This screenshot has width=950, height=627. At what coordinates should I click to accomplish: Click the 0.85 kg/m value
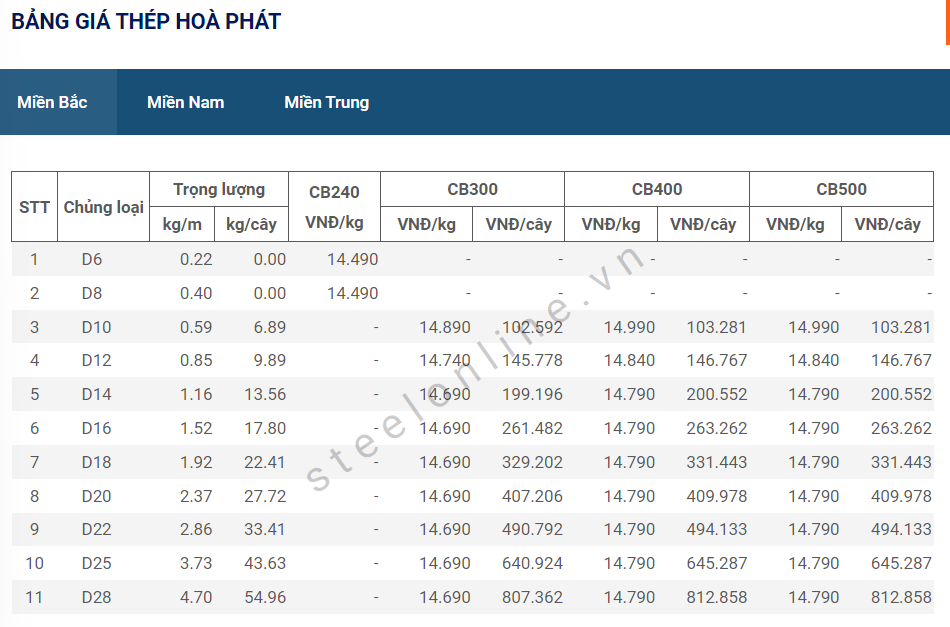click(196, 360)
